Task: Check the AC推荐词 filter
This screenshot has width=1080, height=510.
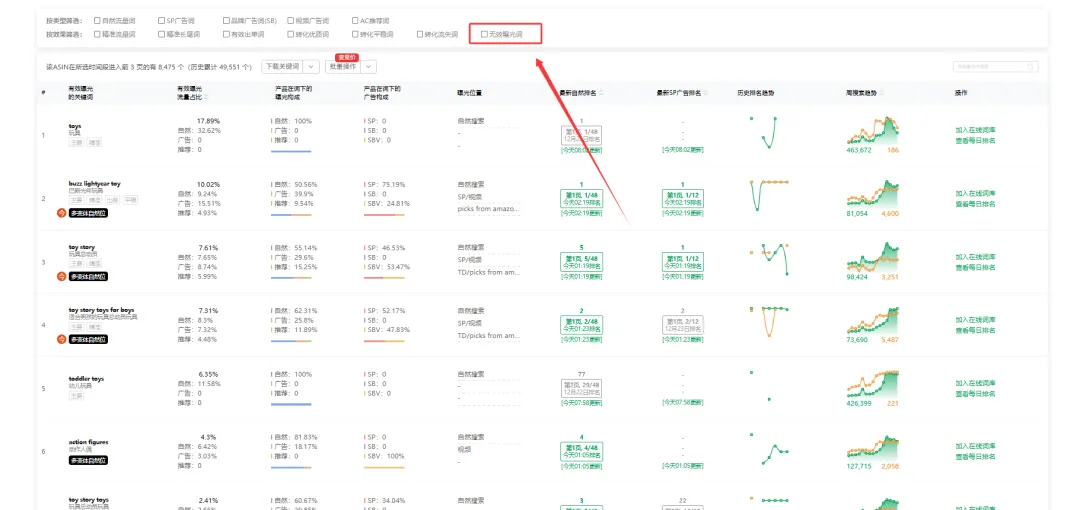Action: click(x=355, y=21)
